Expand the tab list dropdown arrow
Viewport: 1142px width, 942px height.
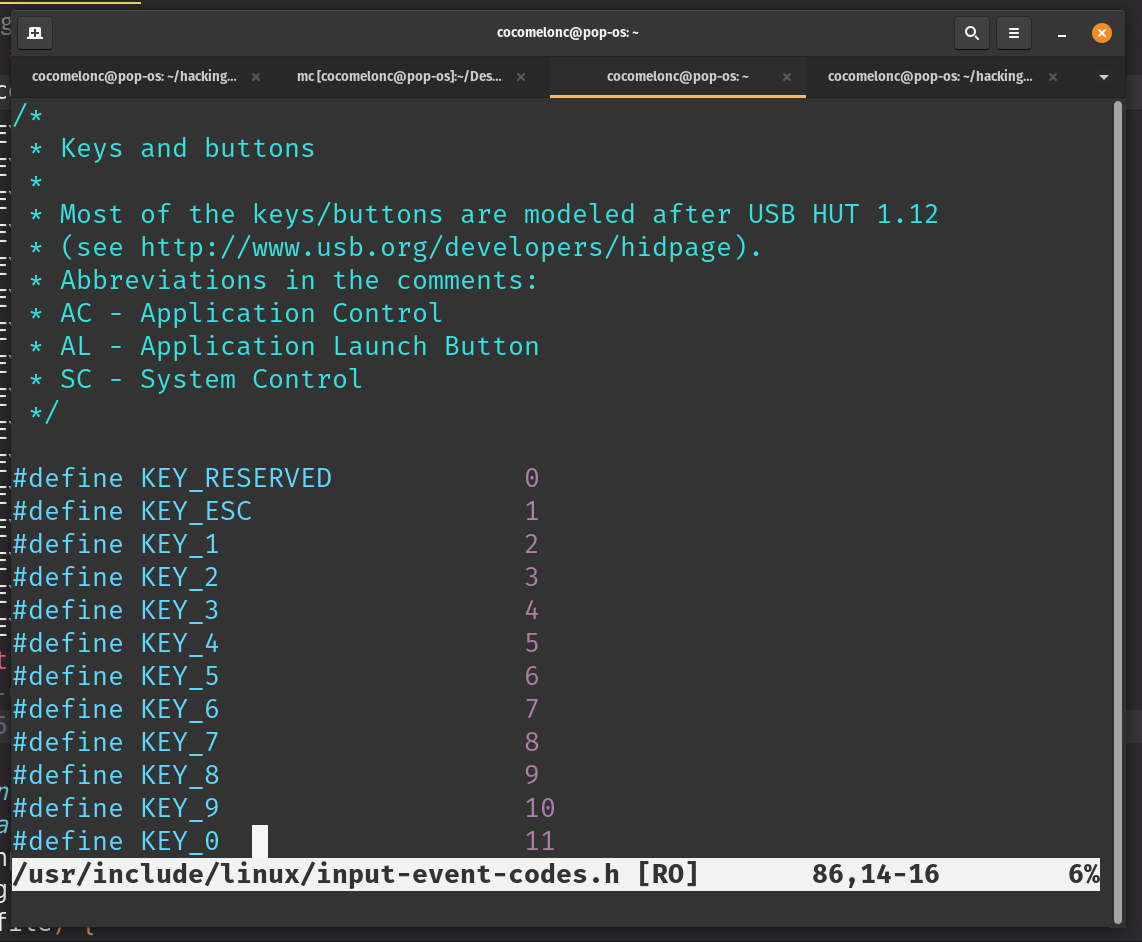pyautogui.click(x=1103, y=77)
